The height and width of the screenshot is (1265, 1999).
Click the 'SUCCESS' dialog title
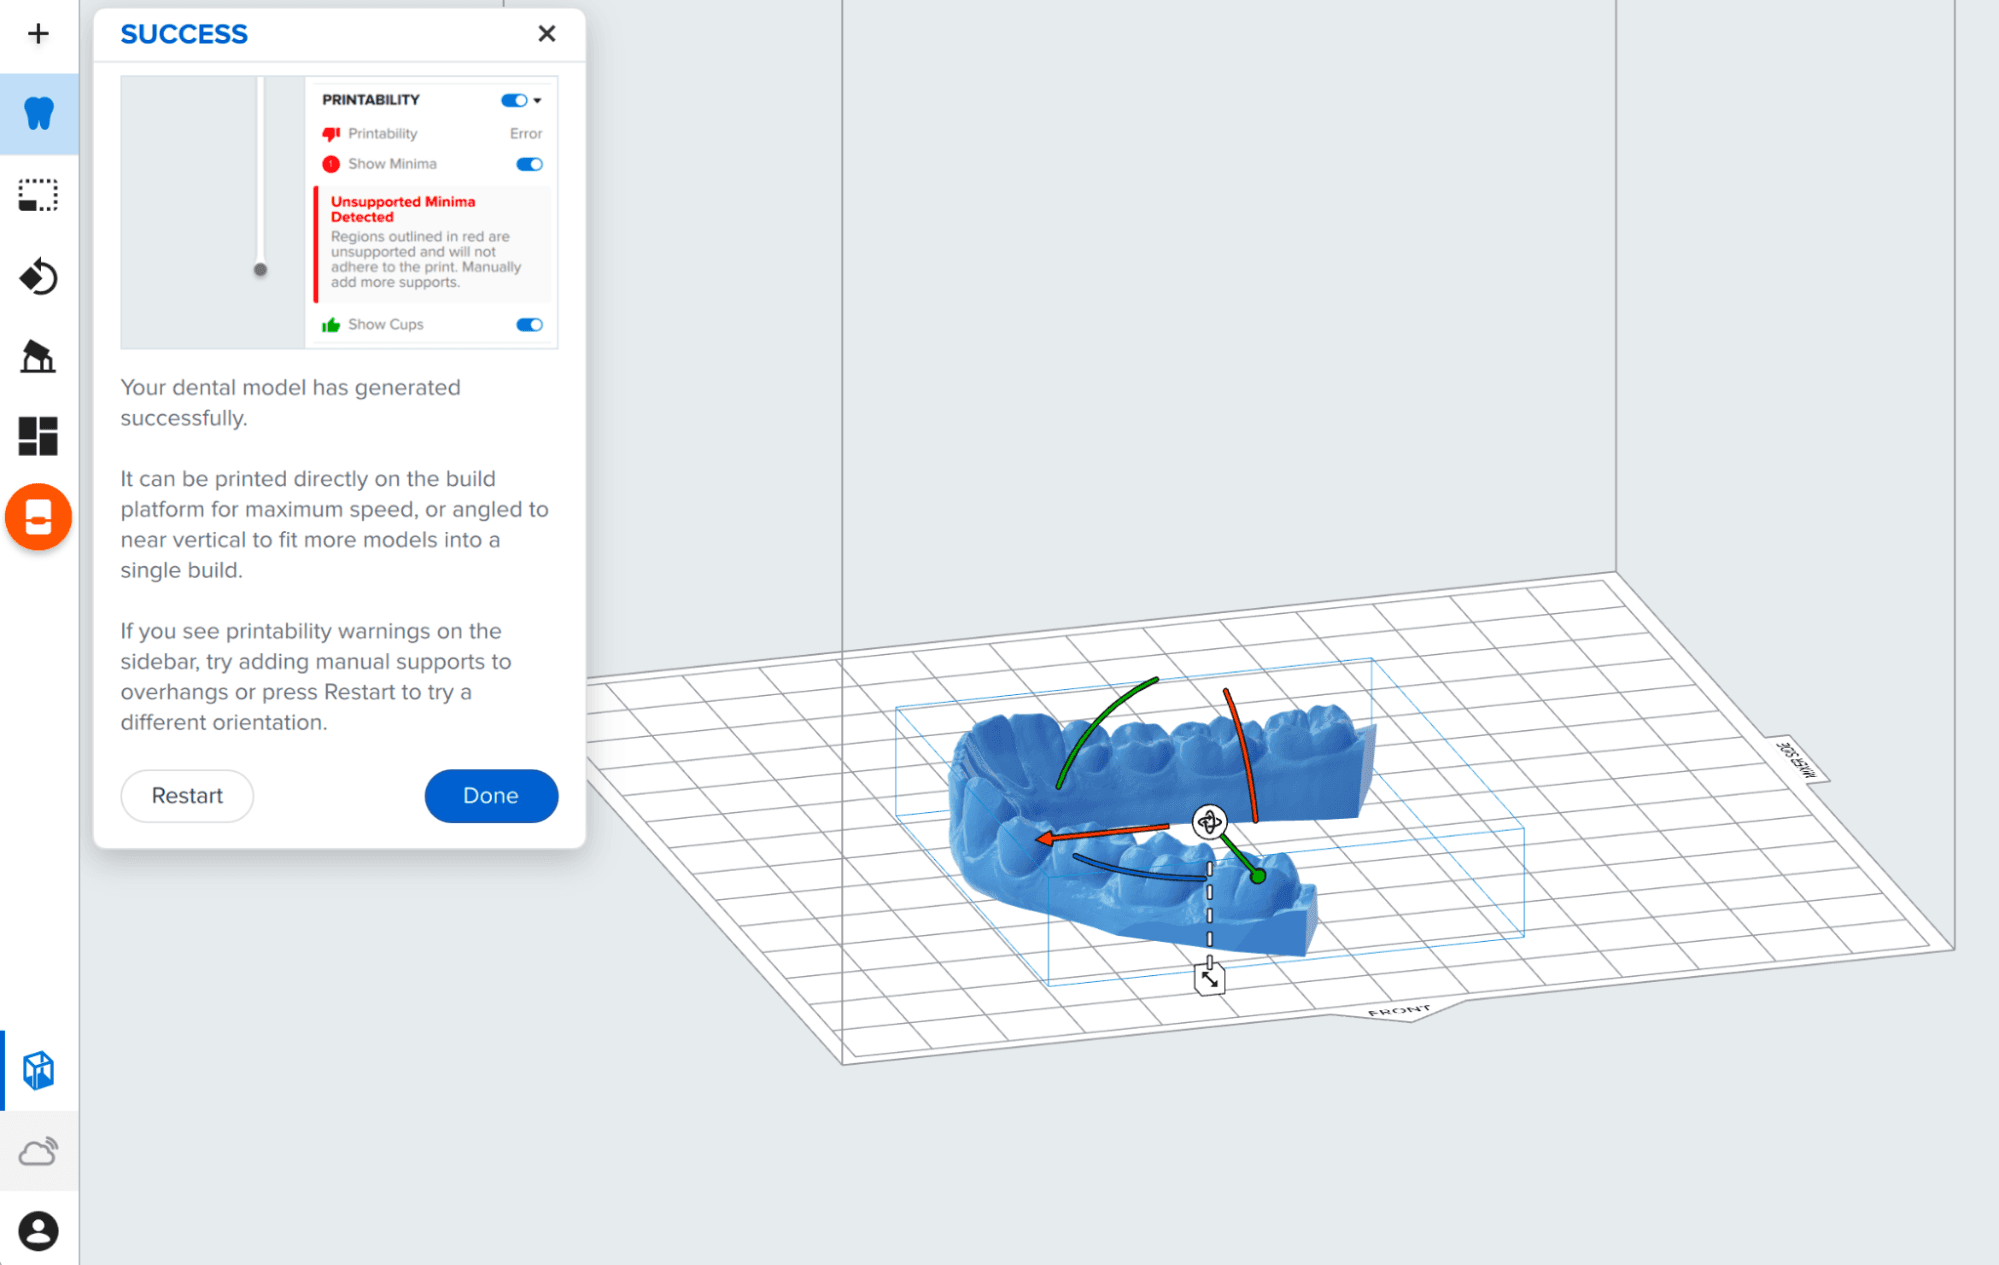coord(184,34)
